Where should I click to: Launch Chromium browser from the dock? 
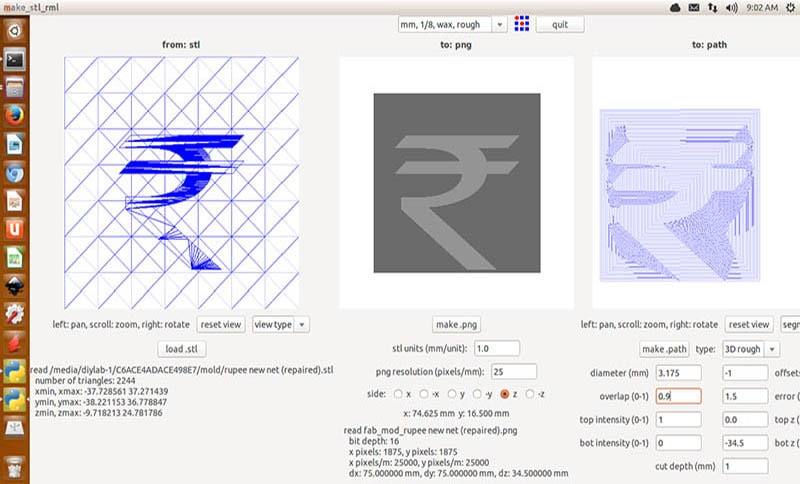[14, 173]
